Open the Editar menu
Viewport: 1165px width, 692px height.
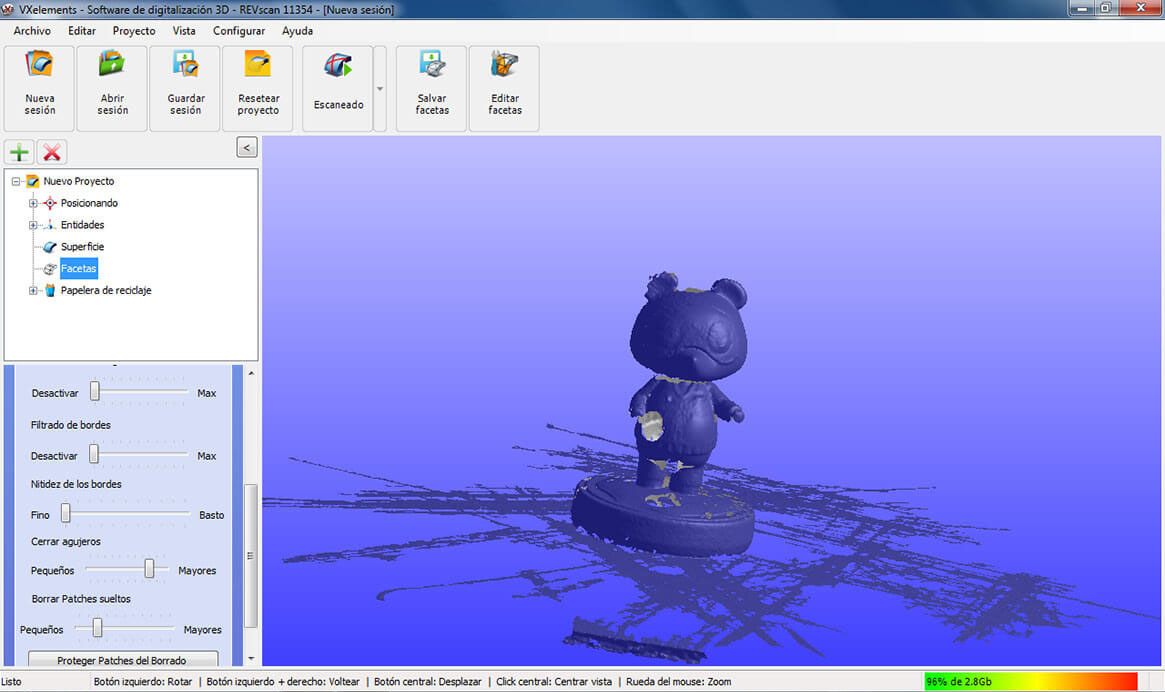82,30
